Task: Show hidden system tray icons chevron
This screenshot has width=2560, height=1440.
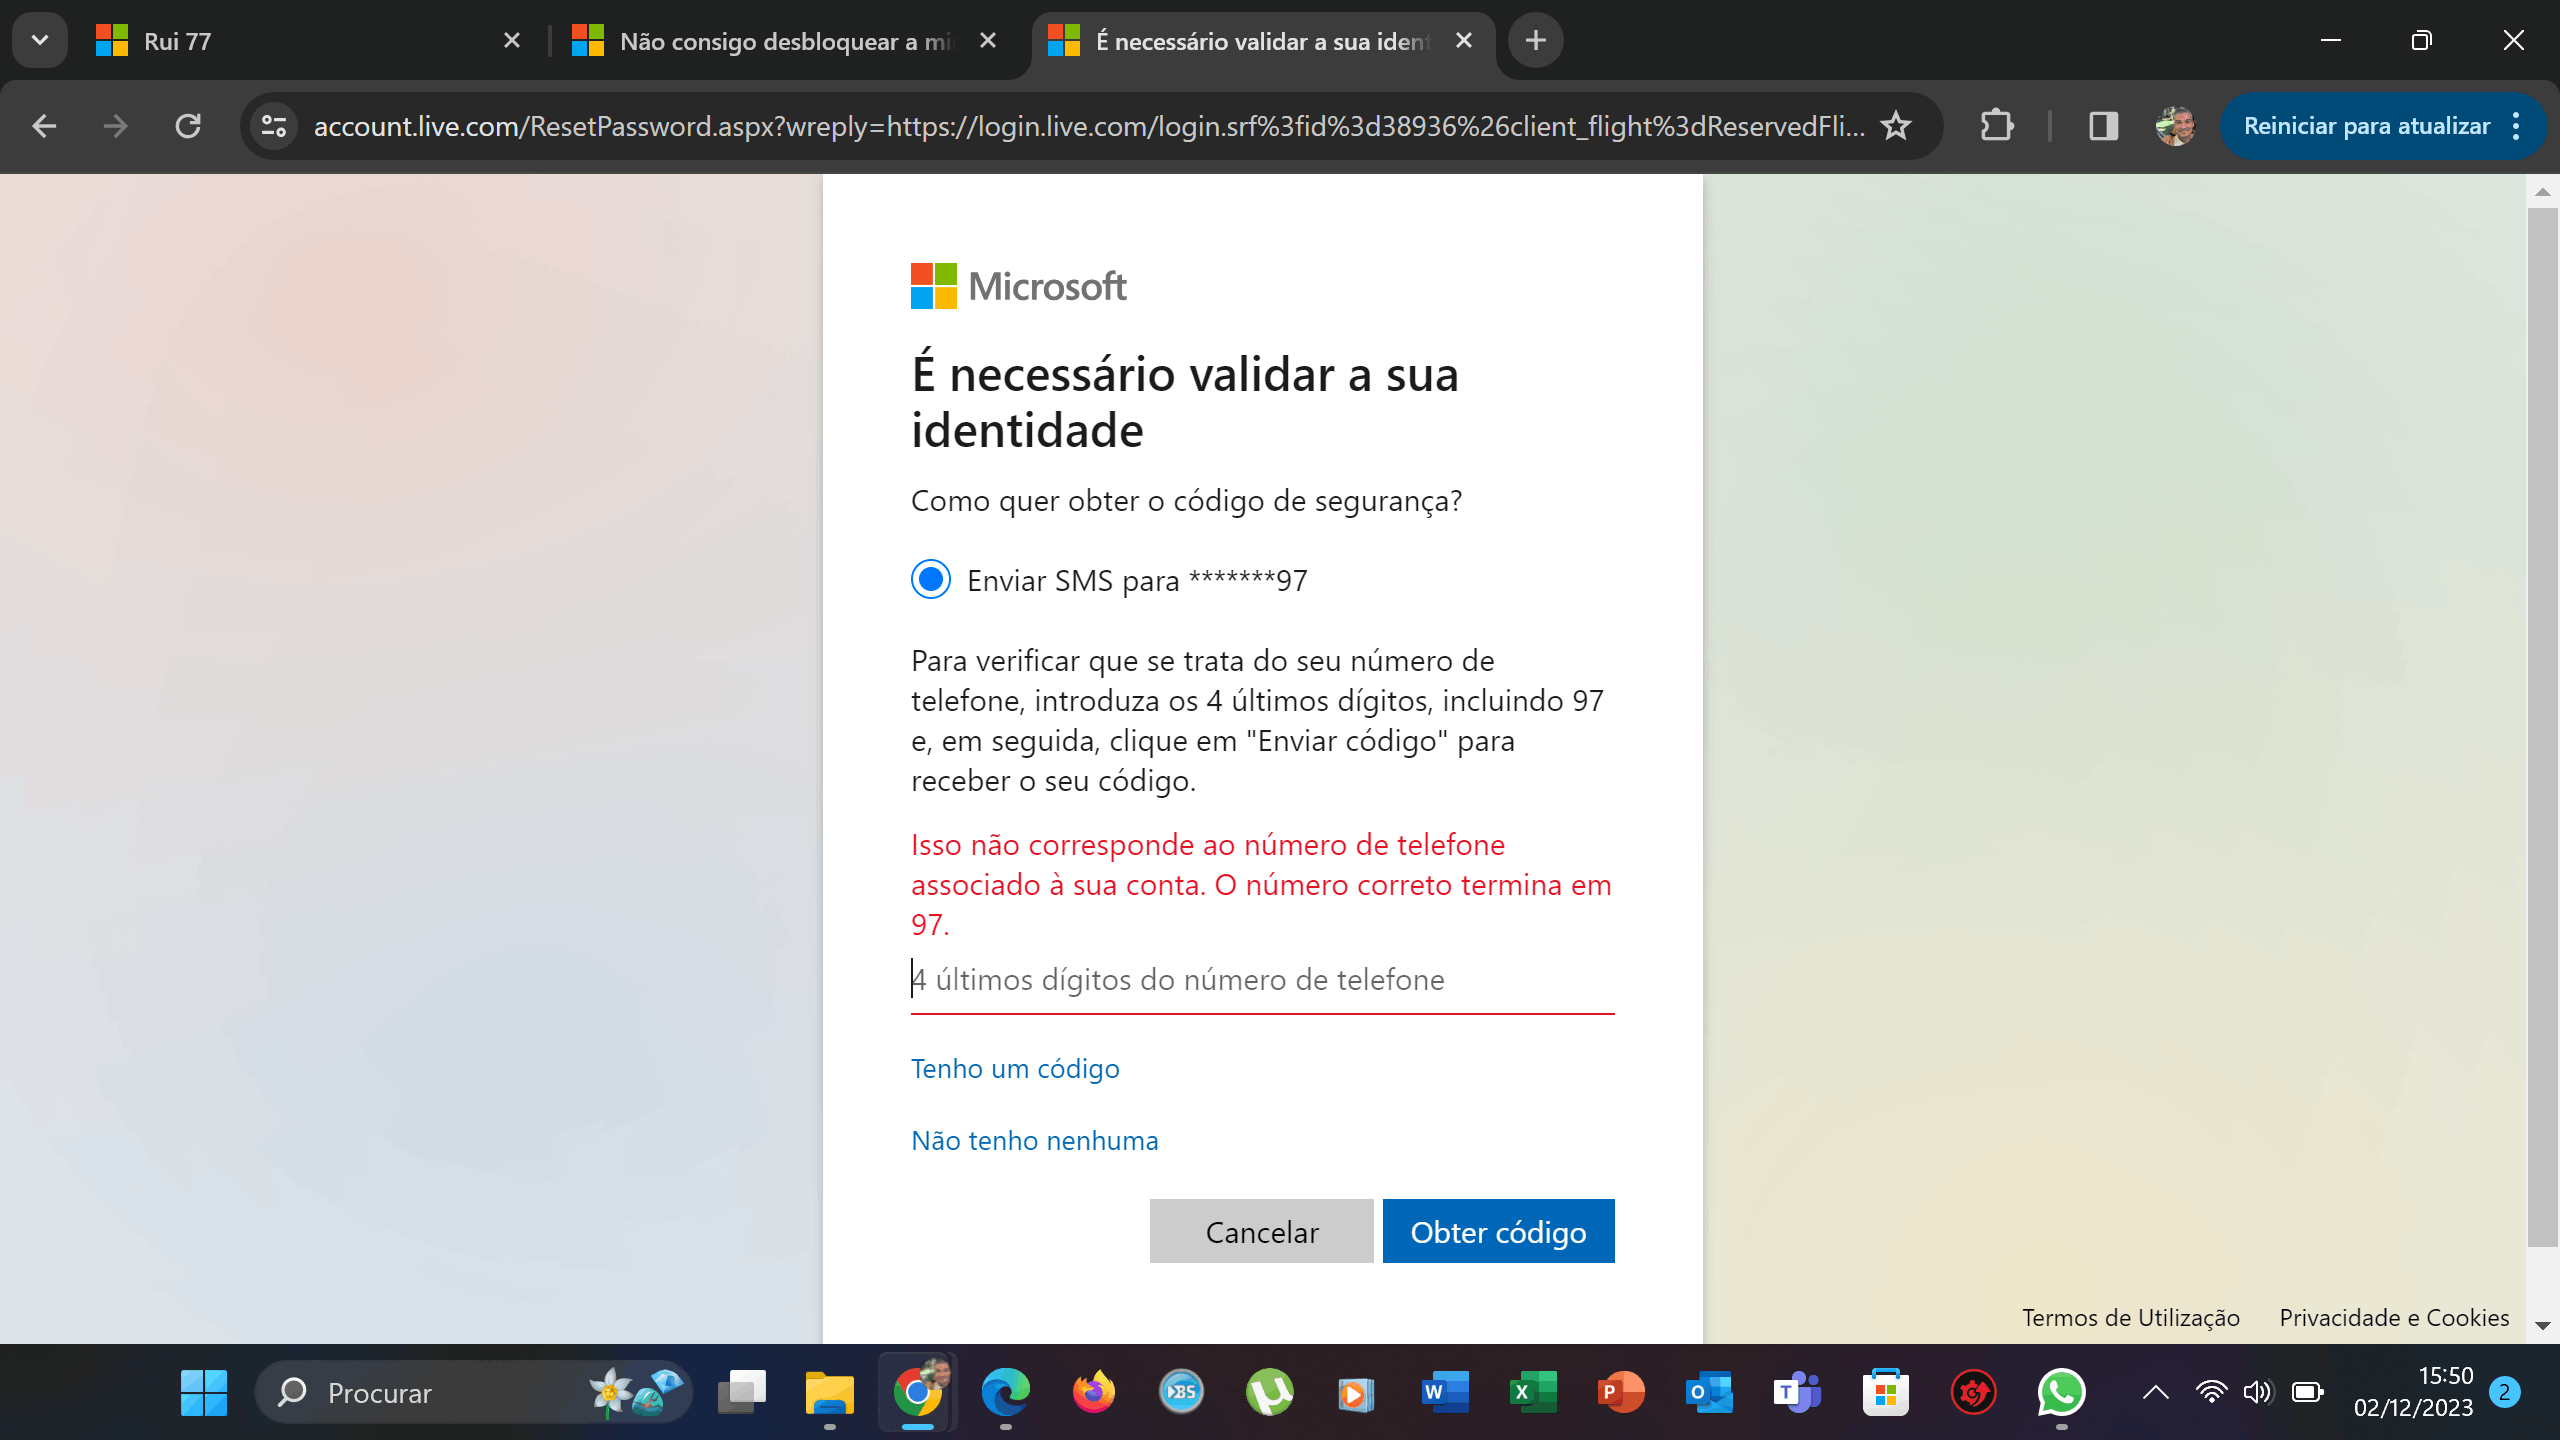Action: pyautogui.click(x=2156, y=1392)
